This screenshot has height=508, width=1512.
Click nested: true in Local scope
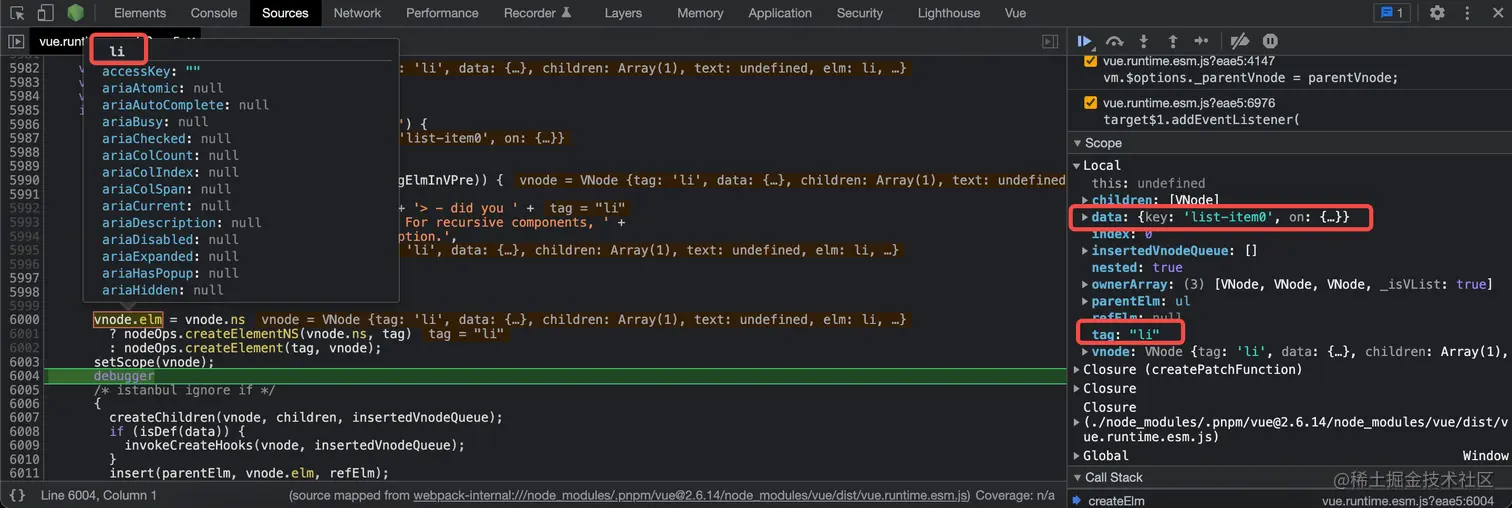(x=1137, y=268)
